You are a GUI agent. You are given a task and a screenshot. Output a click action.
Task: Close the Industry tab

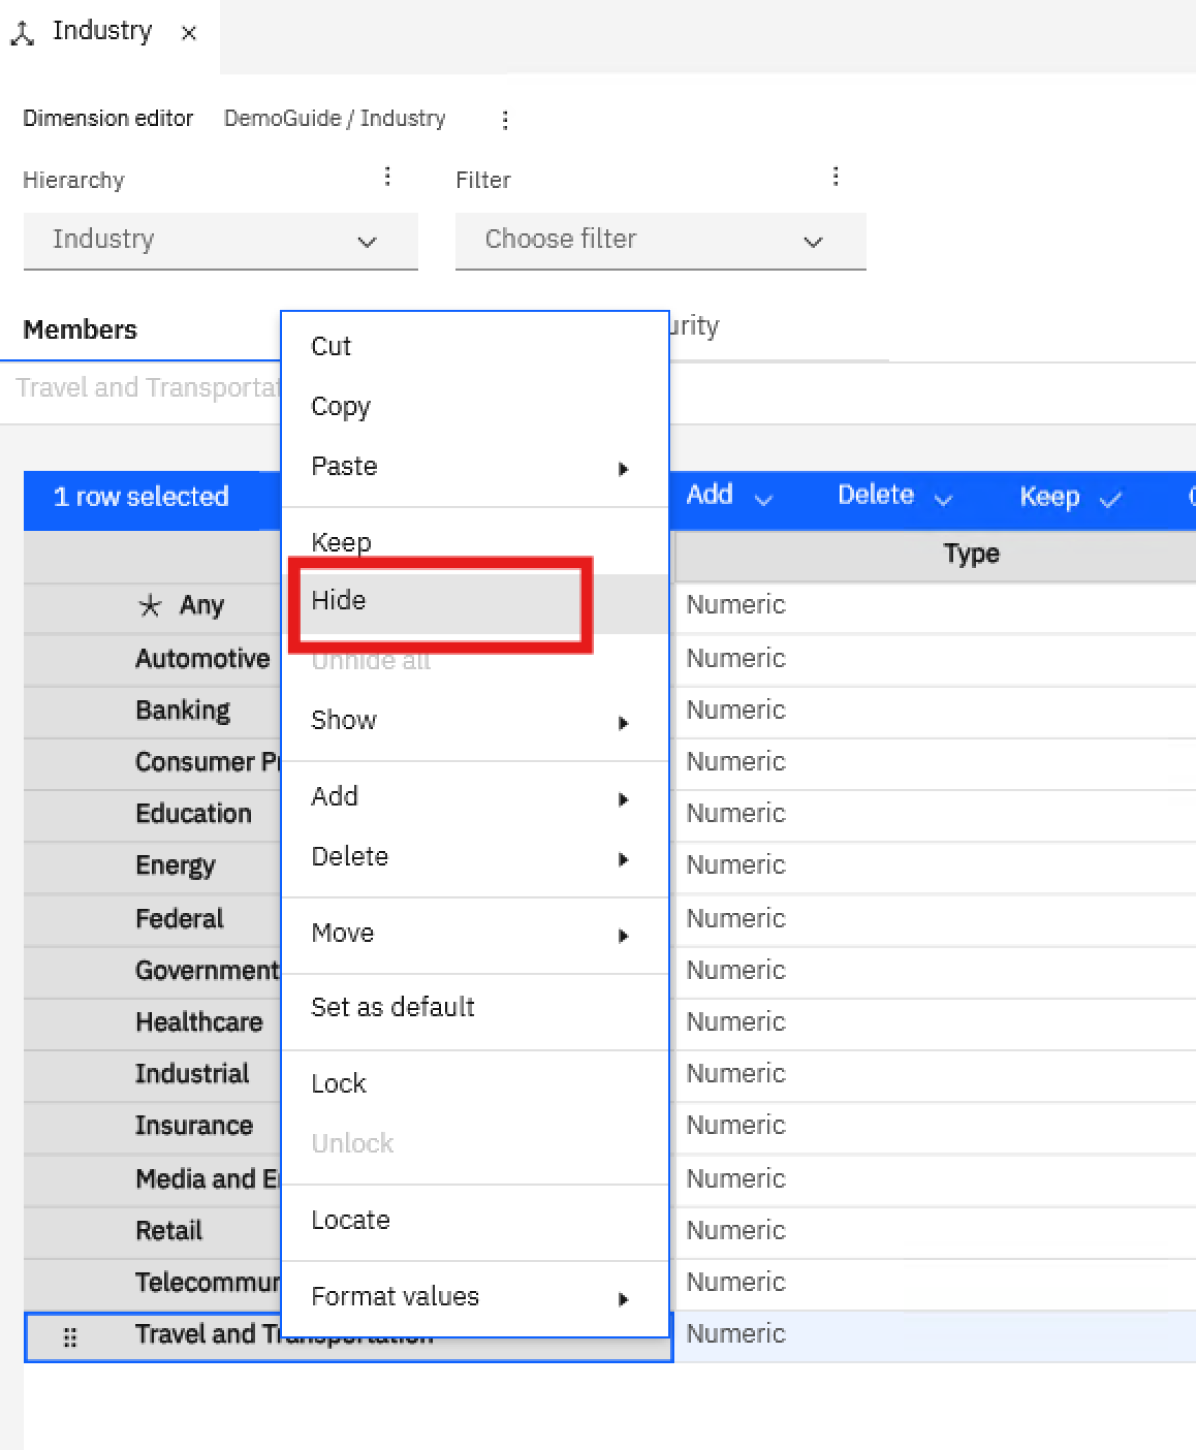[x=188, y=33]
